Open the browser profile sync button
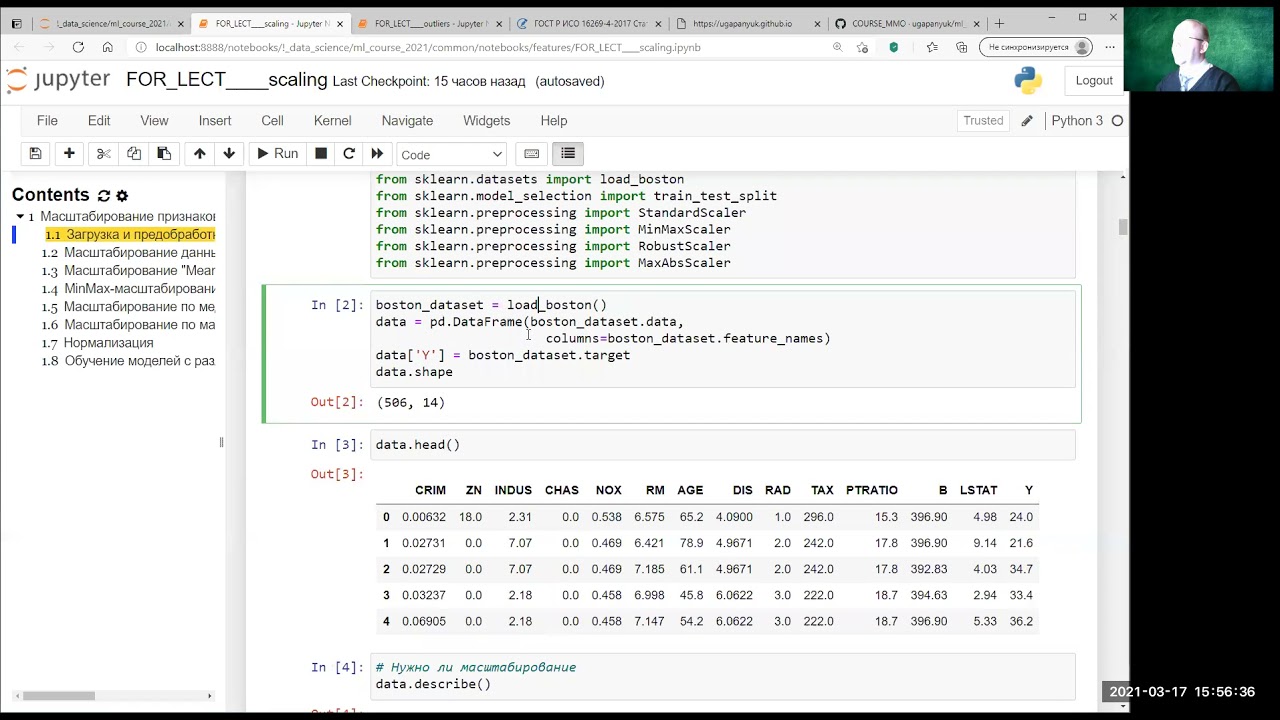This screenshot has height=720, width=1280. 1037,47
